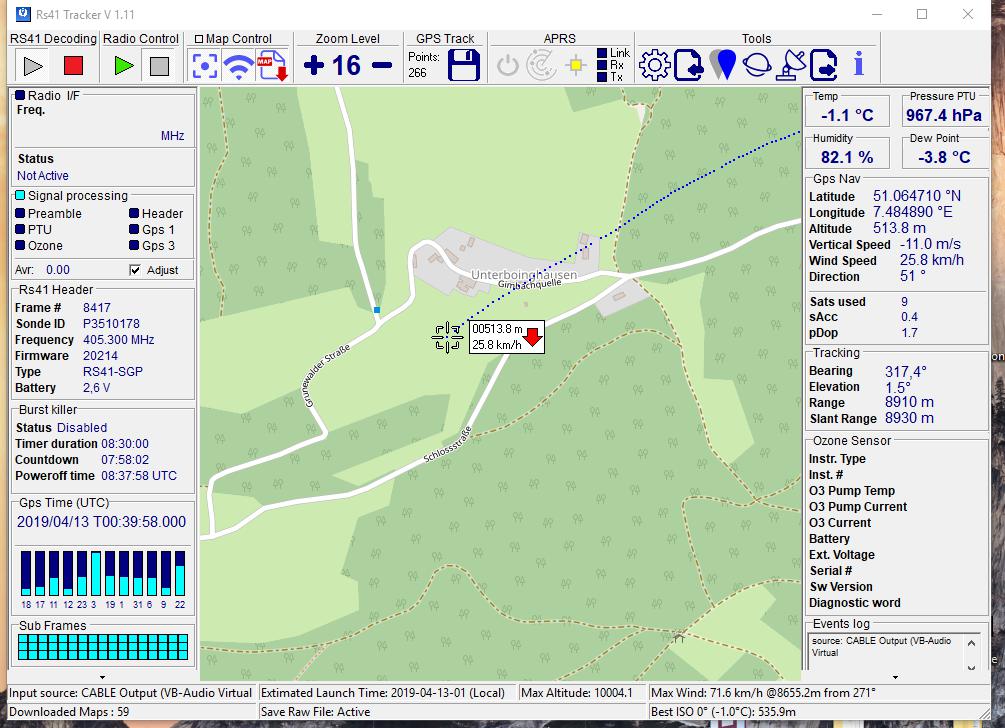Click the red arrow sonde marker on map
The width and height of the screenshot is (1005, 728).
tap(533, 337)
